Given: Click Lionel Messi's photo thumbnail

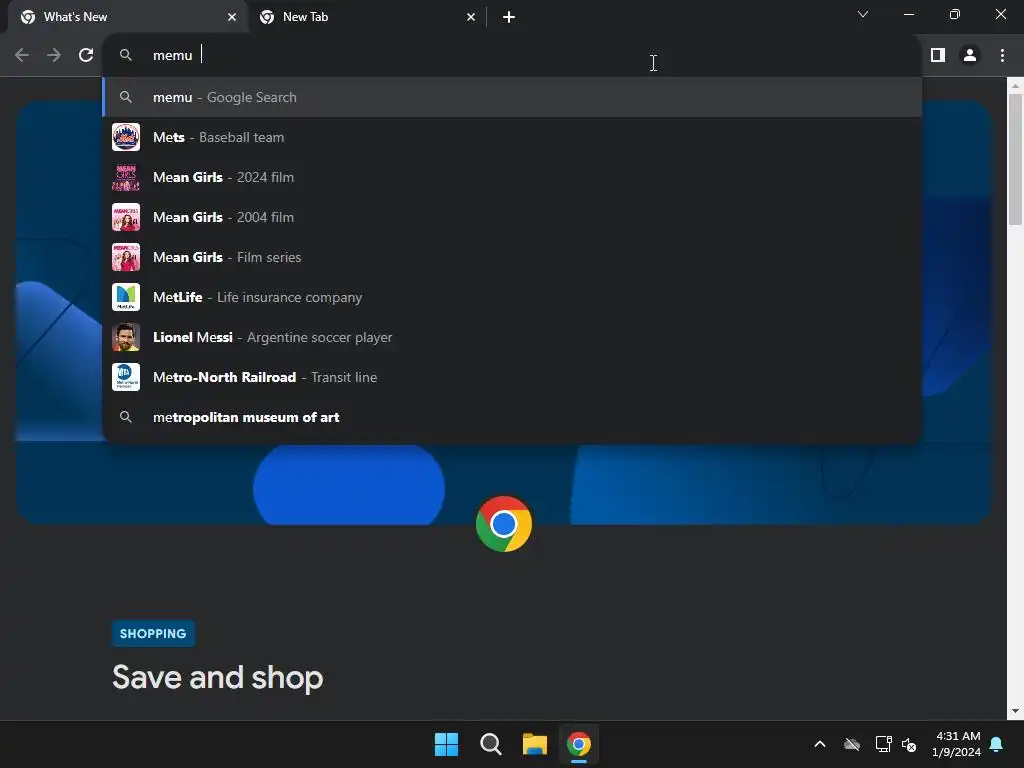Looking at the screenshot, I should (126, 337).
